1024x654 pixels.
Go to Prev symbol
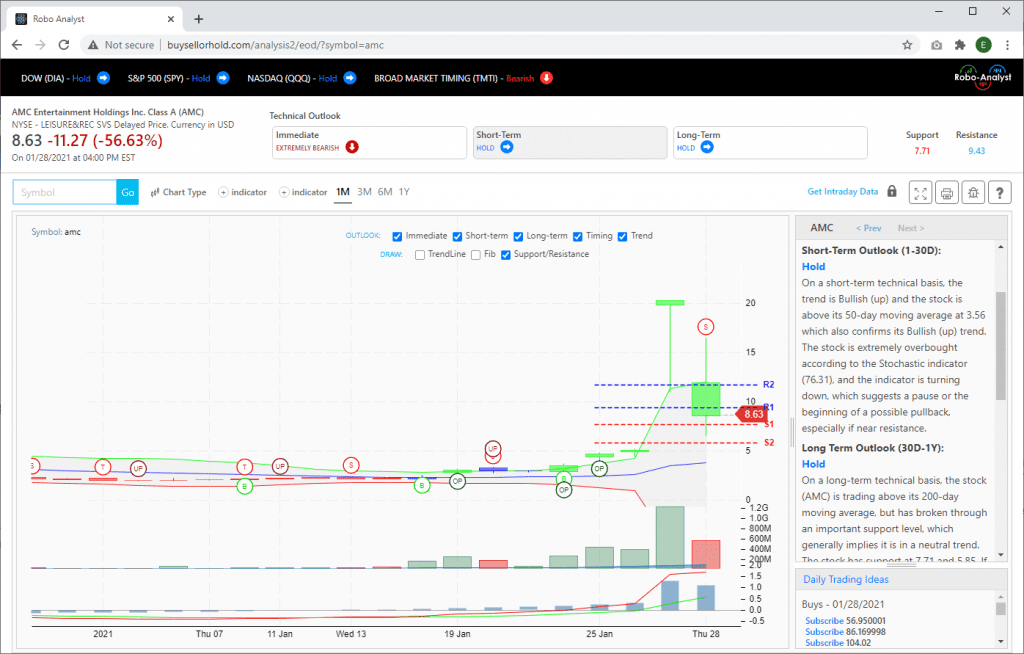pos(869,228)
